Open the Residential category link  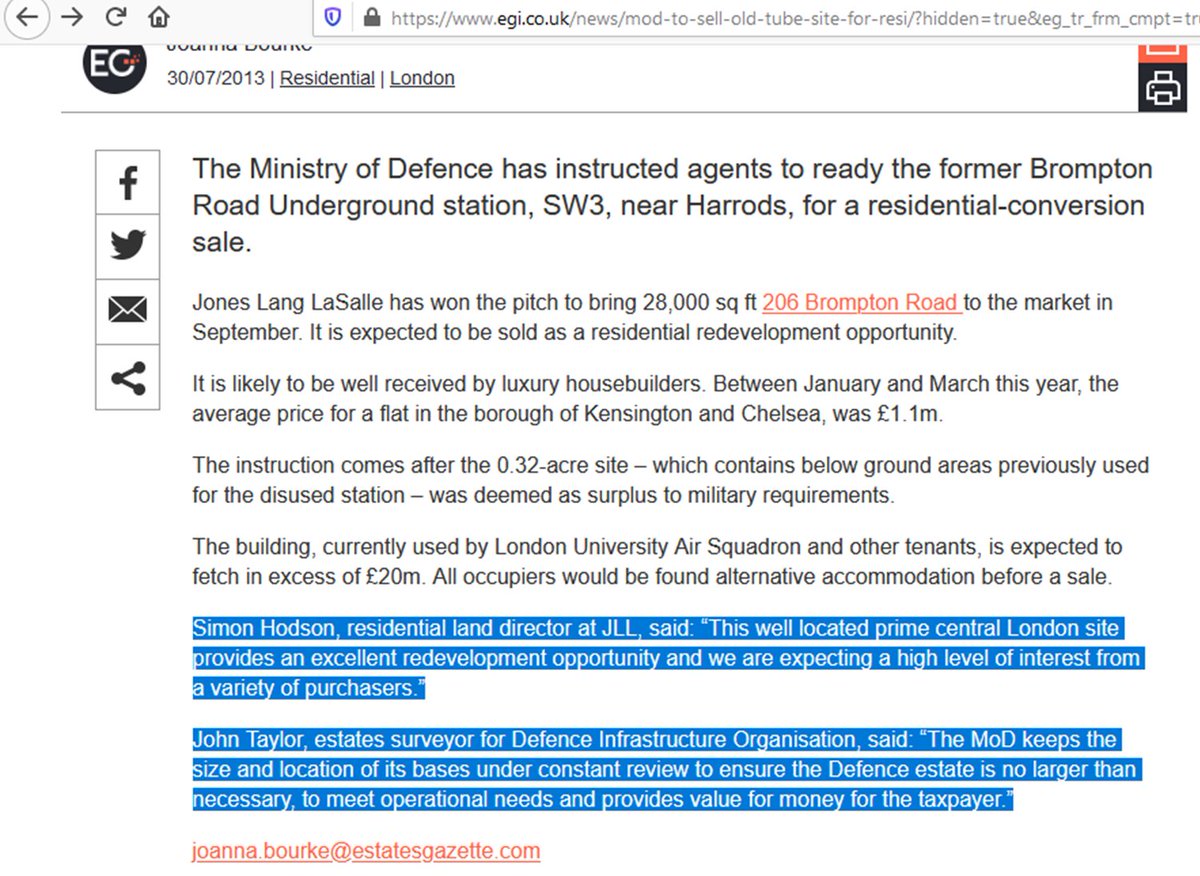(327, 78)
